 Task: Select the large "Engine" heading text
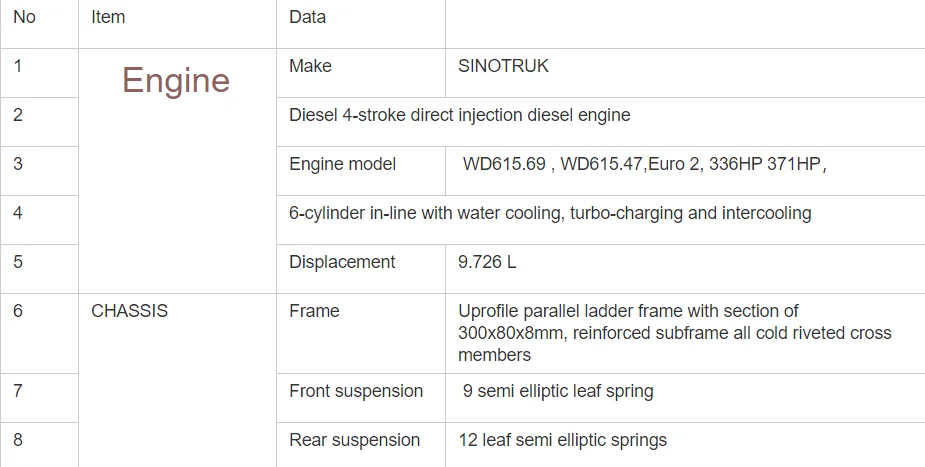tap(176, 80)
